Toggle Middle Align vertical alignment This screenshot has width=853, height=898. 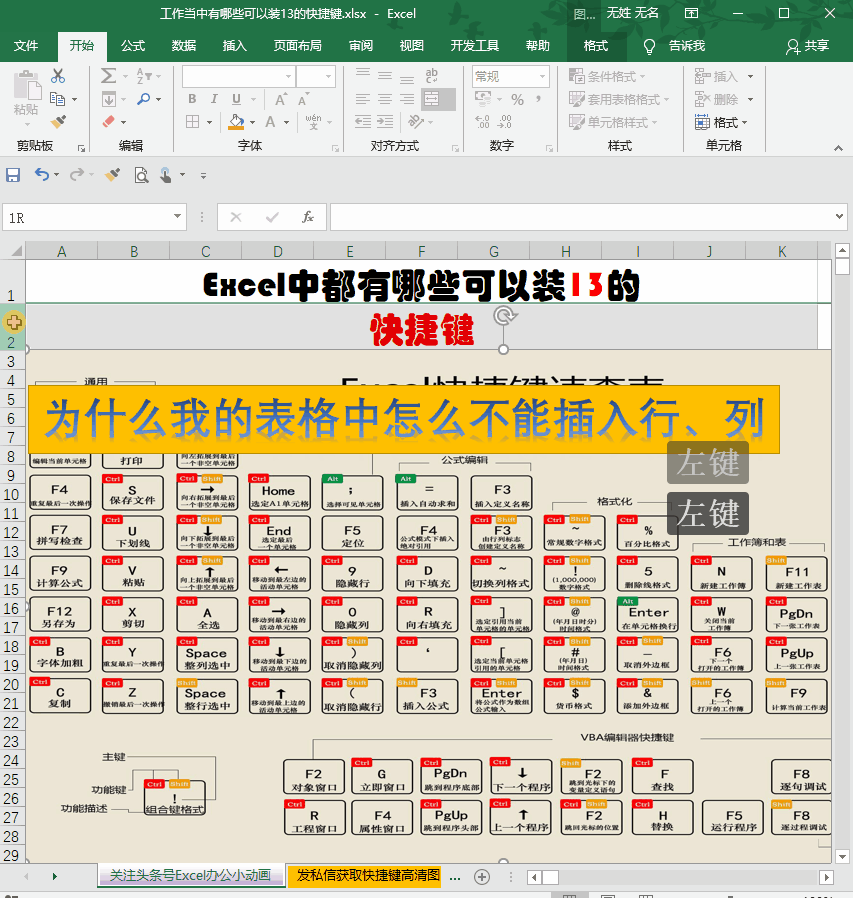point(385,76)
